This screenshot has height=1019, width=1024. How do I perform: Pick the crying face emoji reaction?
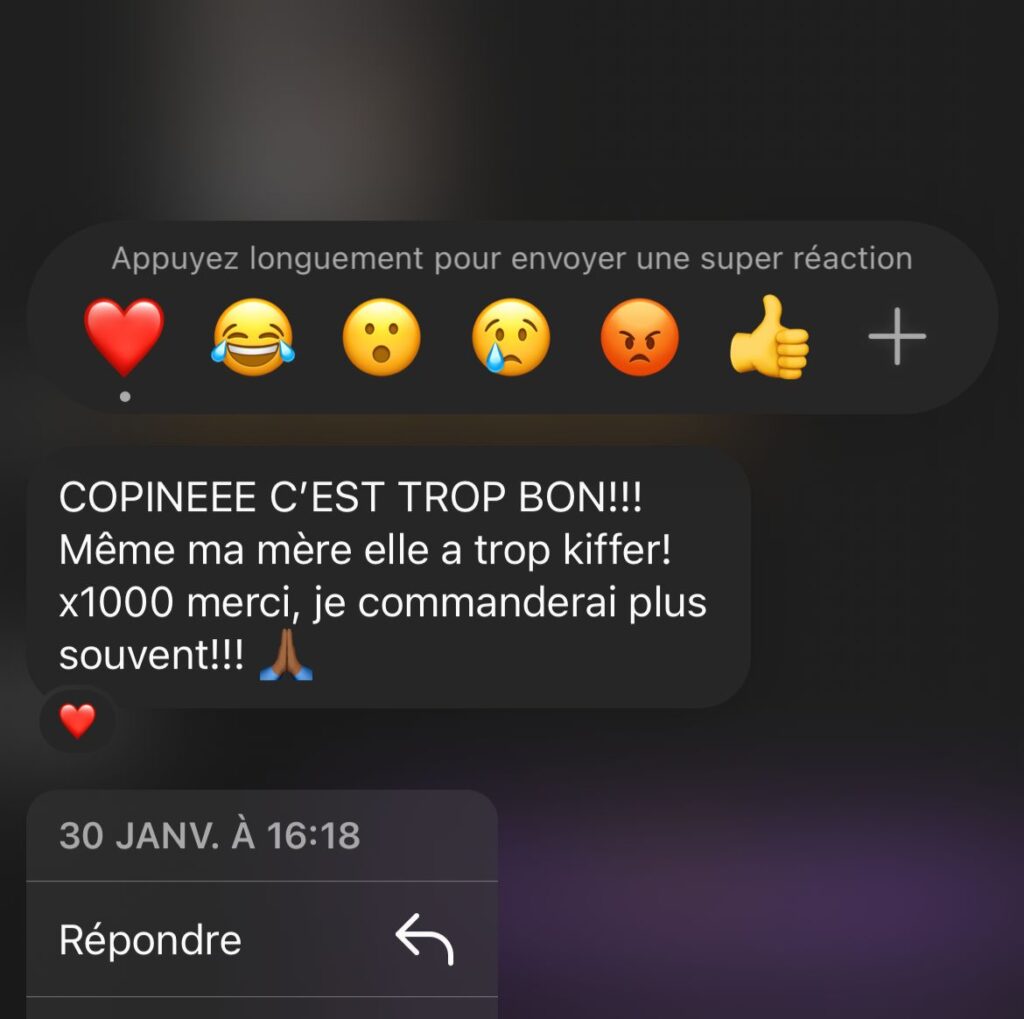pyautogui.click(x=511, y=337)
